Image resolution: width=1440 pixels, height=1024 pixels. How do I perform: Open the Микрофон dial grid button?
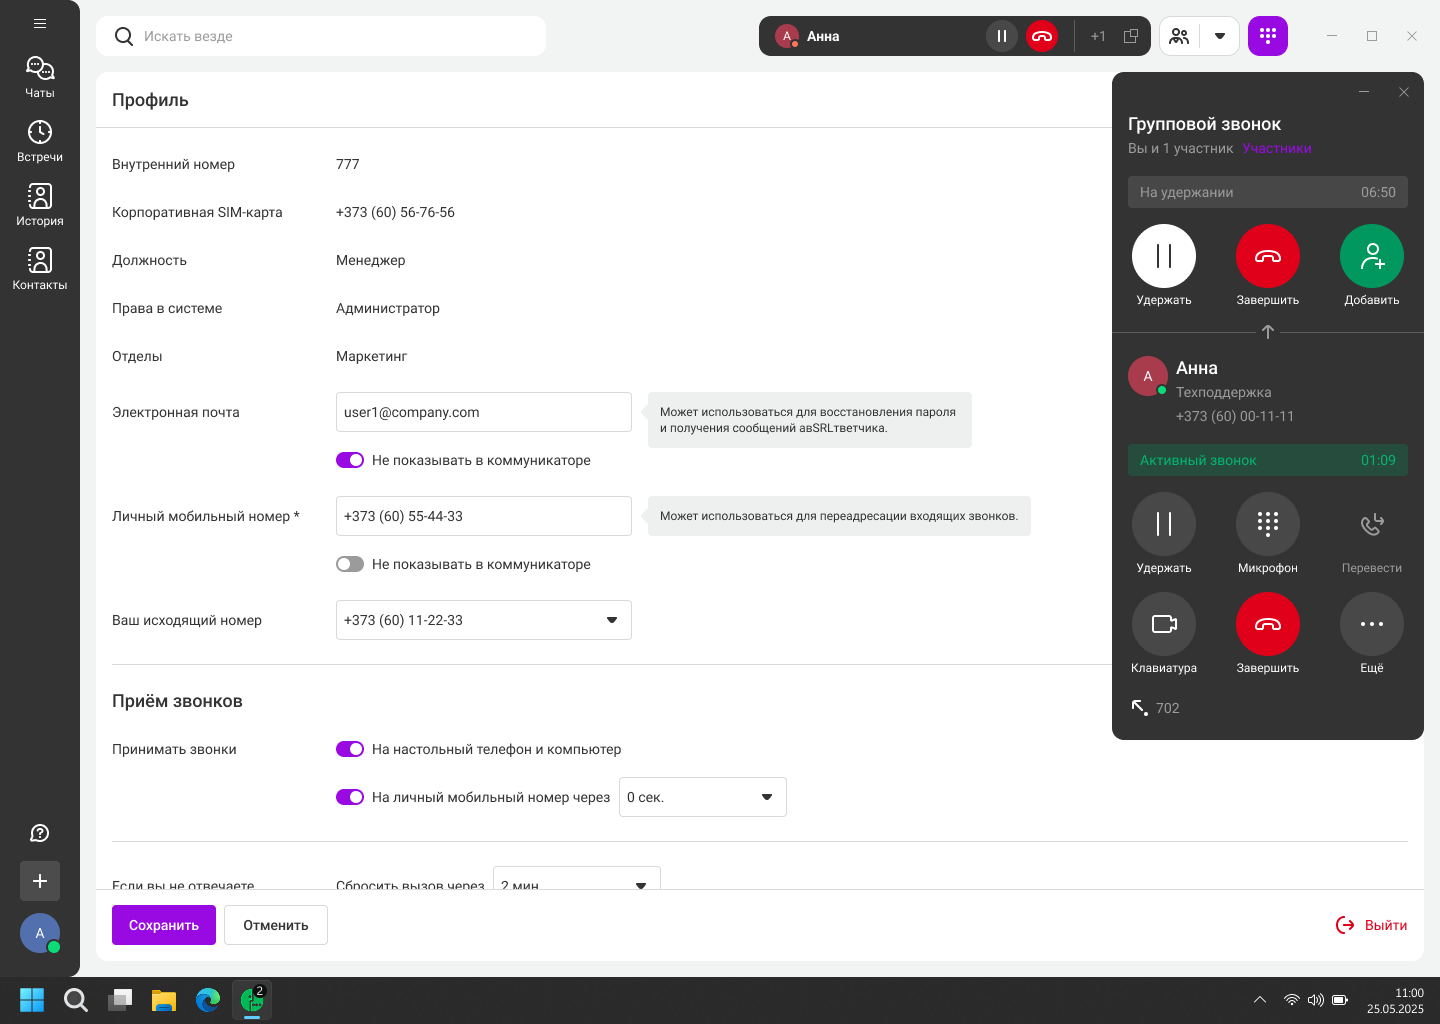pyautogui.click(x=1267, y=524)
